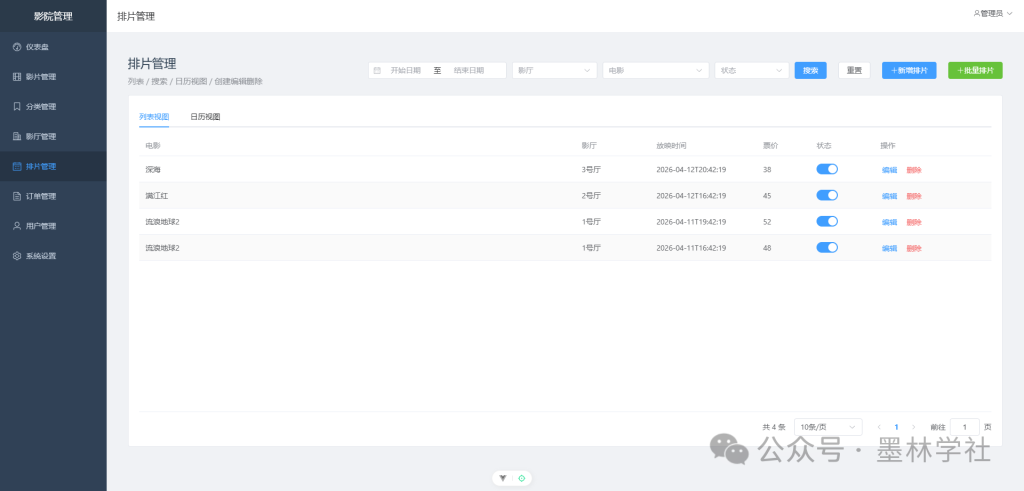Click the 开始日期 date input field

pos(405,71)
